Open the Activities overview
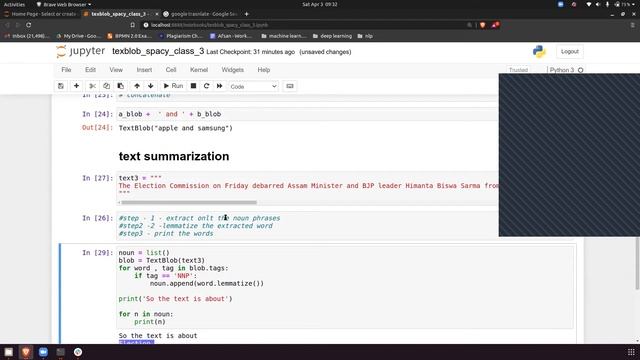The width and height of the screenshot is (640, 360). pos(14,4)
